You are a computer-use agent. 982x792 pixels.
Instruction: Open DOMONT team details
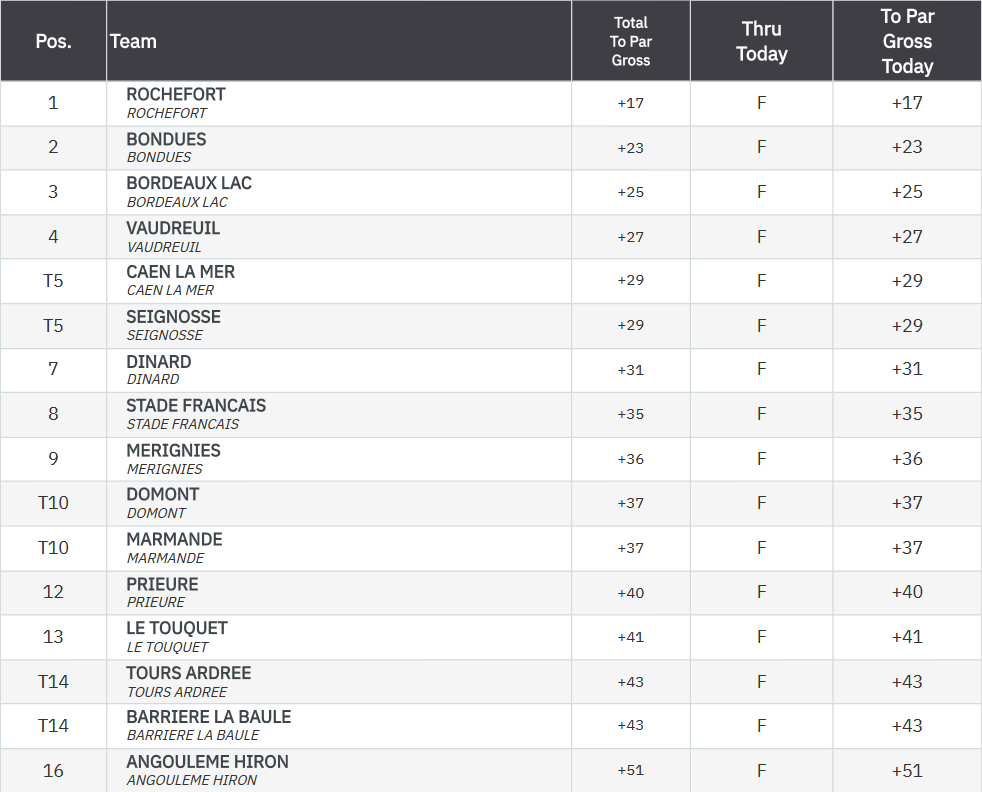coord(162,495)
